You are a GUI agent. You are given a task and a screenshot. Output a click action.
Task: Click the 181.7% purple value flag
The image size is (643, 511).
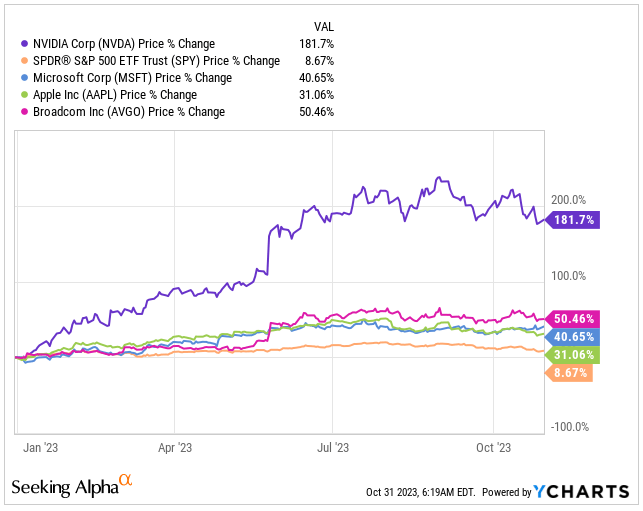pyautogui.click(x=572, y=220)
